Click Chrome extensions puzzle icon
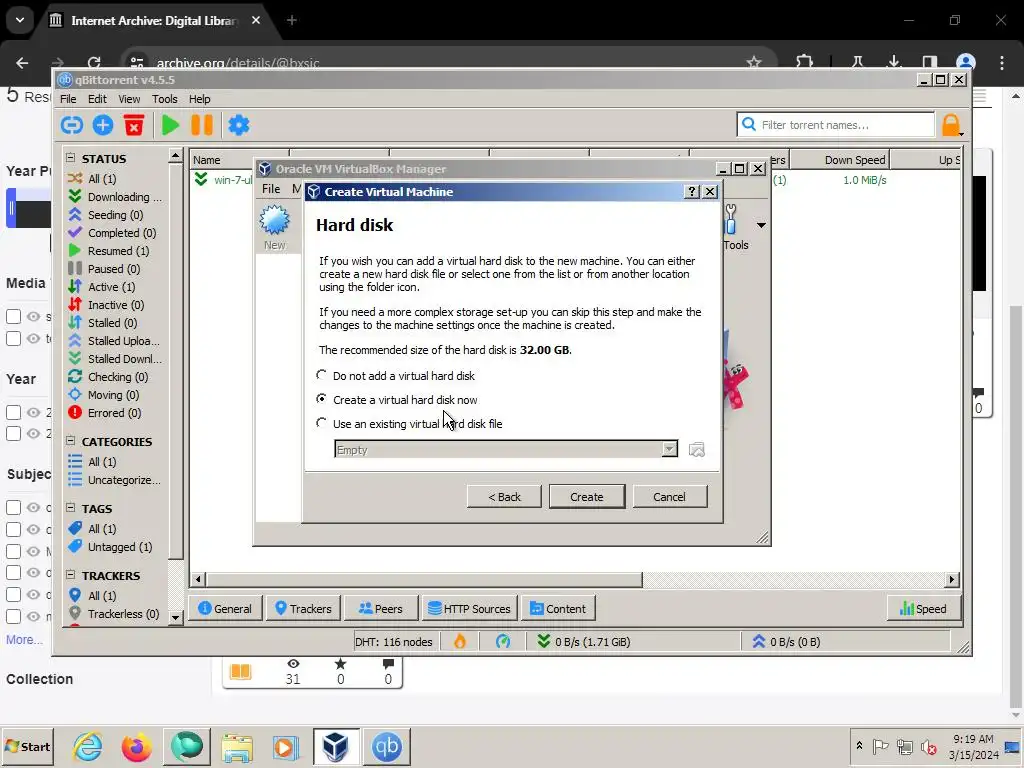The width and height of the screenshot is (1024, 768). coord(805,63)
